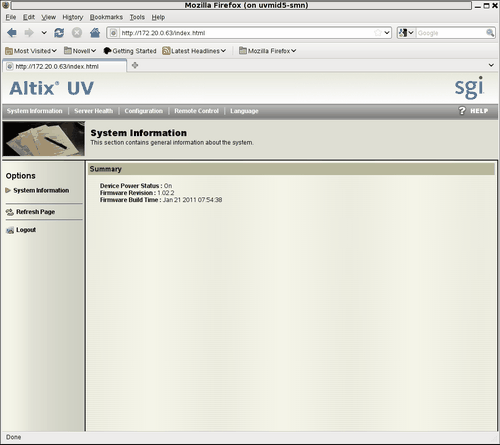Viewport: 500px width, 445px height.
Task: Click the Refresh Page sidebar icon
Action: (10, 212)
